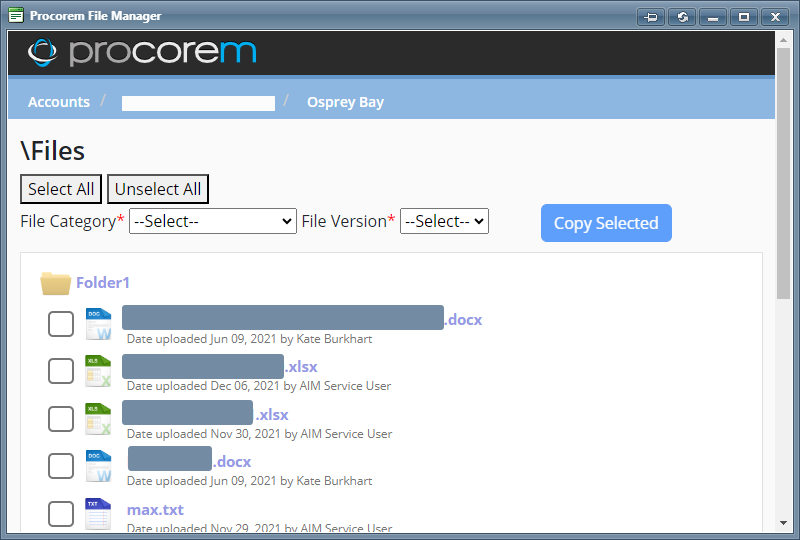Open the xlsx file link uploaded Nov 30, 2021
Viewport: 800px width, 540px height.
pyautogui.click(x=205, y=414)
